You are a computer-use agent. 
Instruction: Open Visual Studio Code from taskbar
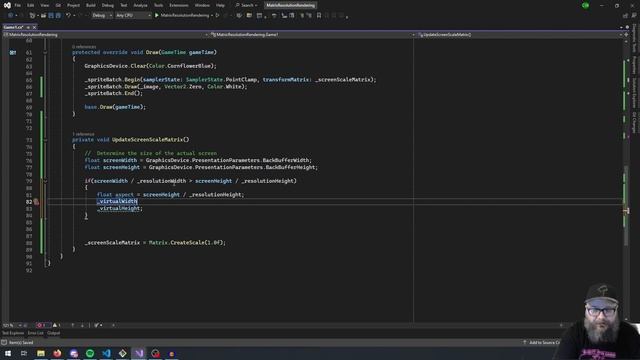coord(106,353)
